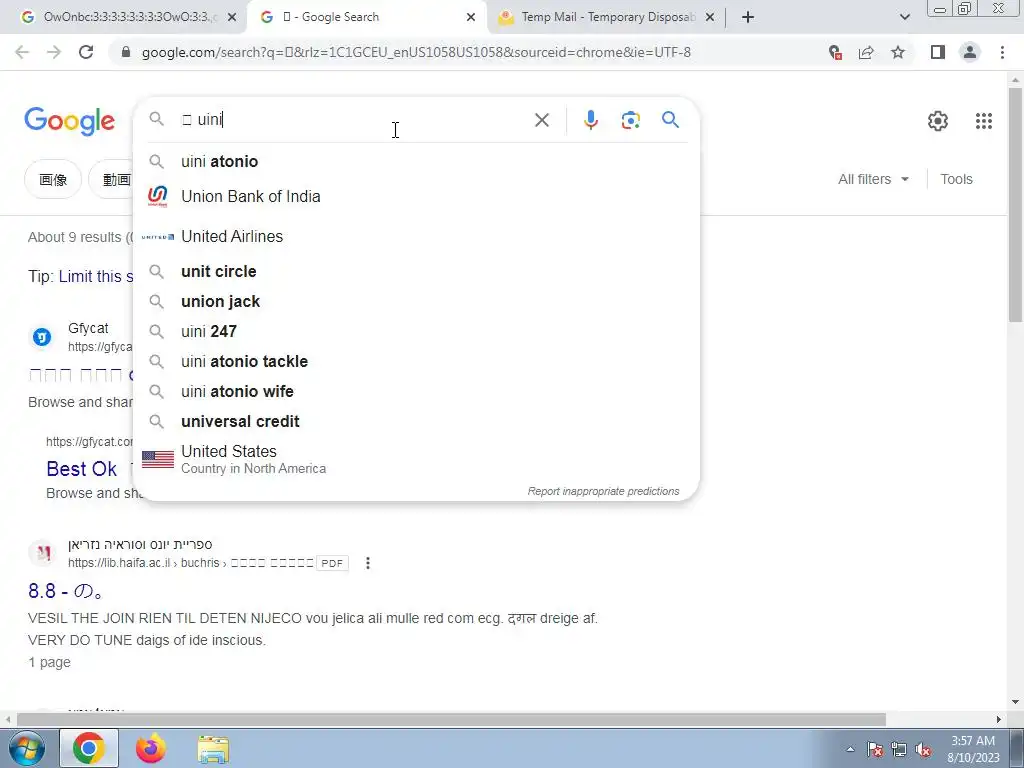Select the 動画 videos filter tab
Viewport: 1024px width, 768px height.
coord(111,179)
